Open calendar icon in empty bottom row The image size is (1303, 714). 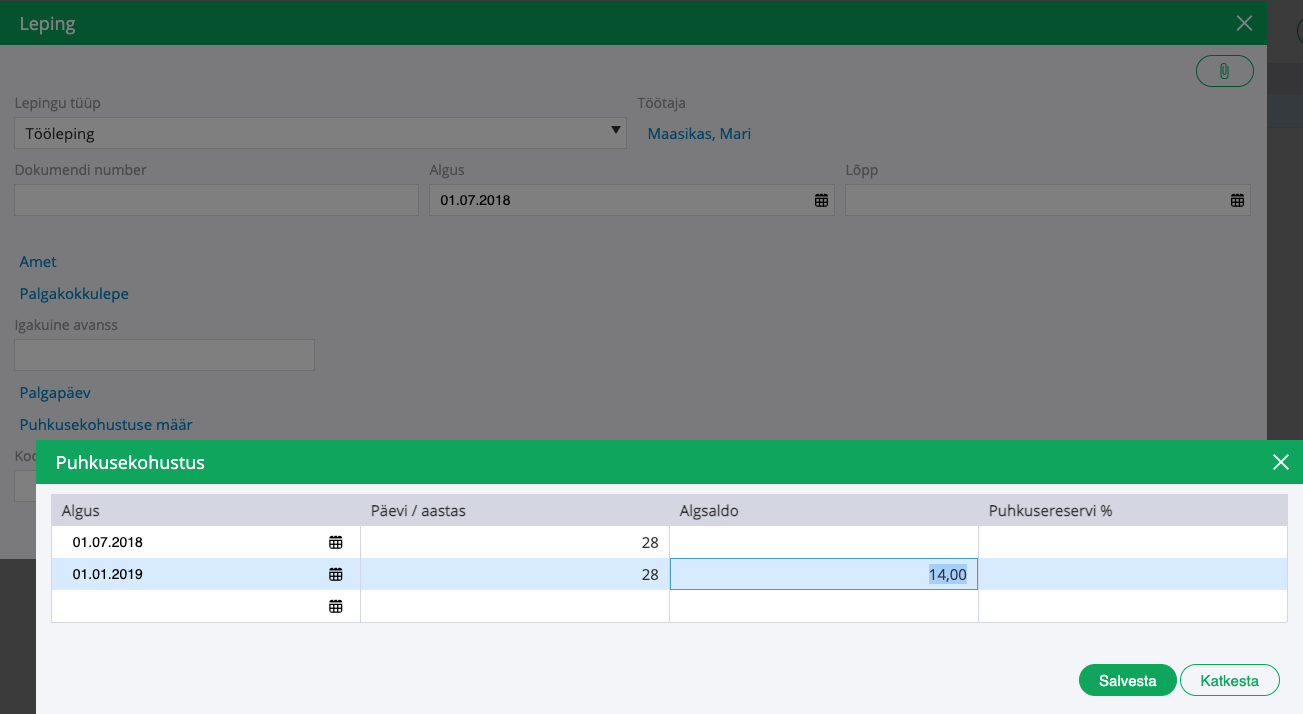coord(336,606)
